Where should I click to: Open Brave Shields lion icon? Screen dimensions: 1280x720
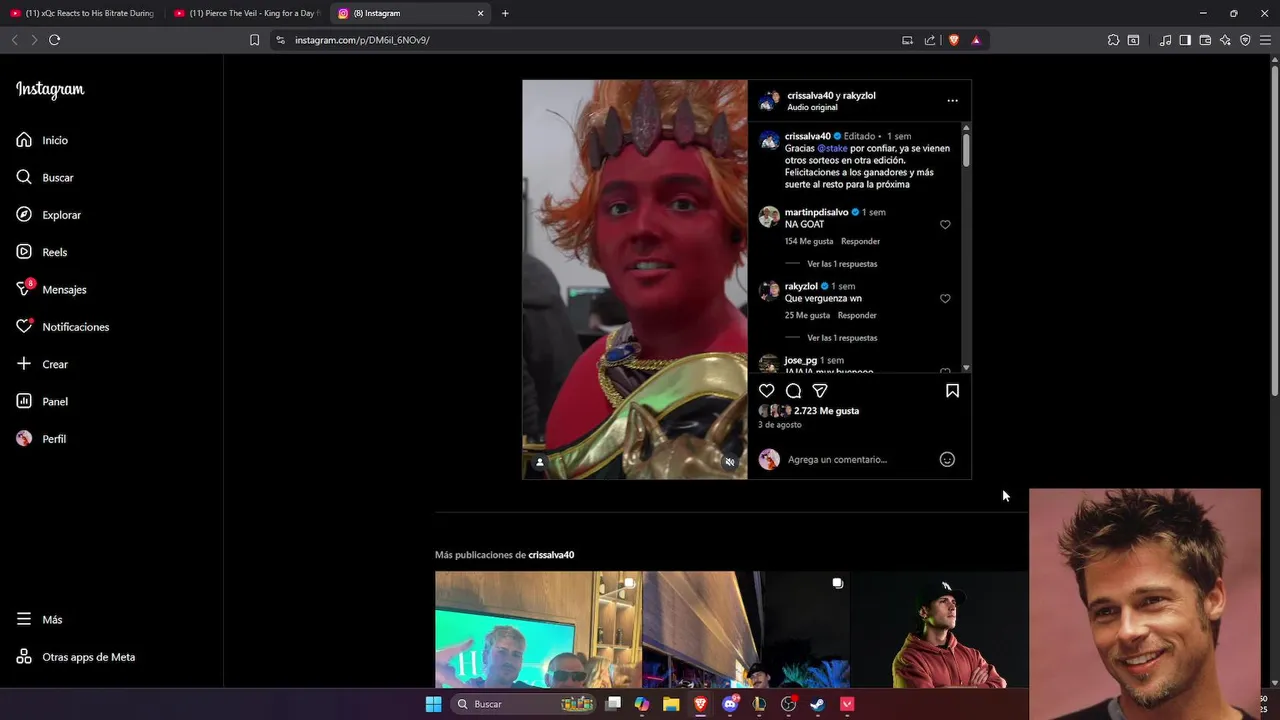tap(953, 40)
